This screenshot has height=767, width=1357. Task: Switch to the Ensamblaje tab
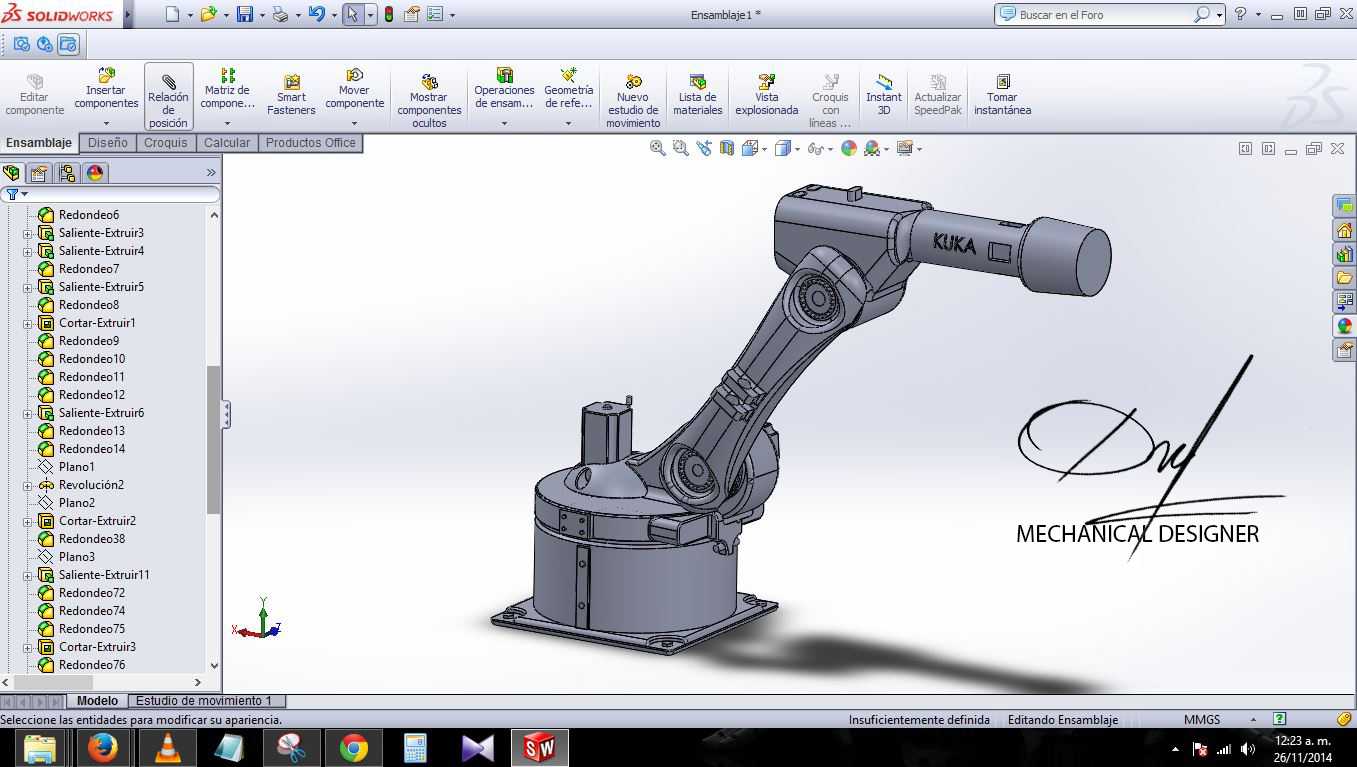click(x=40, y=143)
